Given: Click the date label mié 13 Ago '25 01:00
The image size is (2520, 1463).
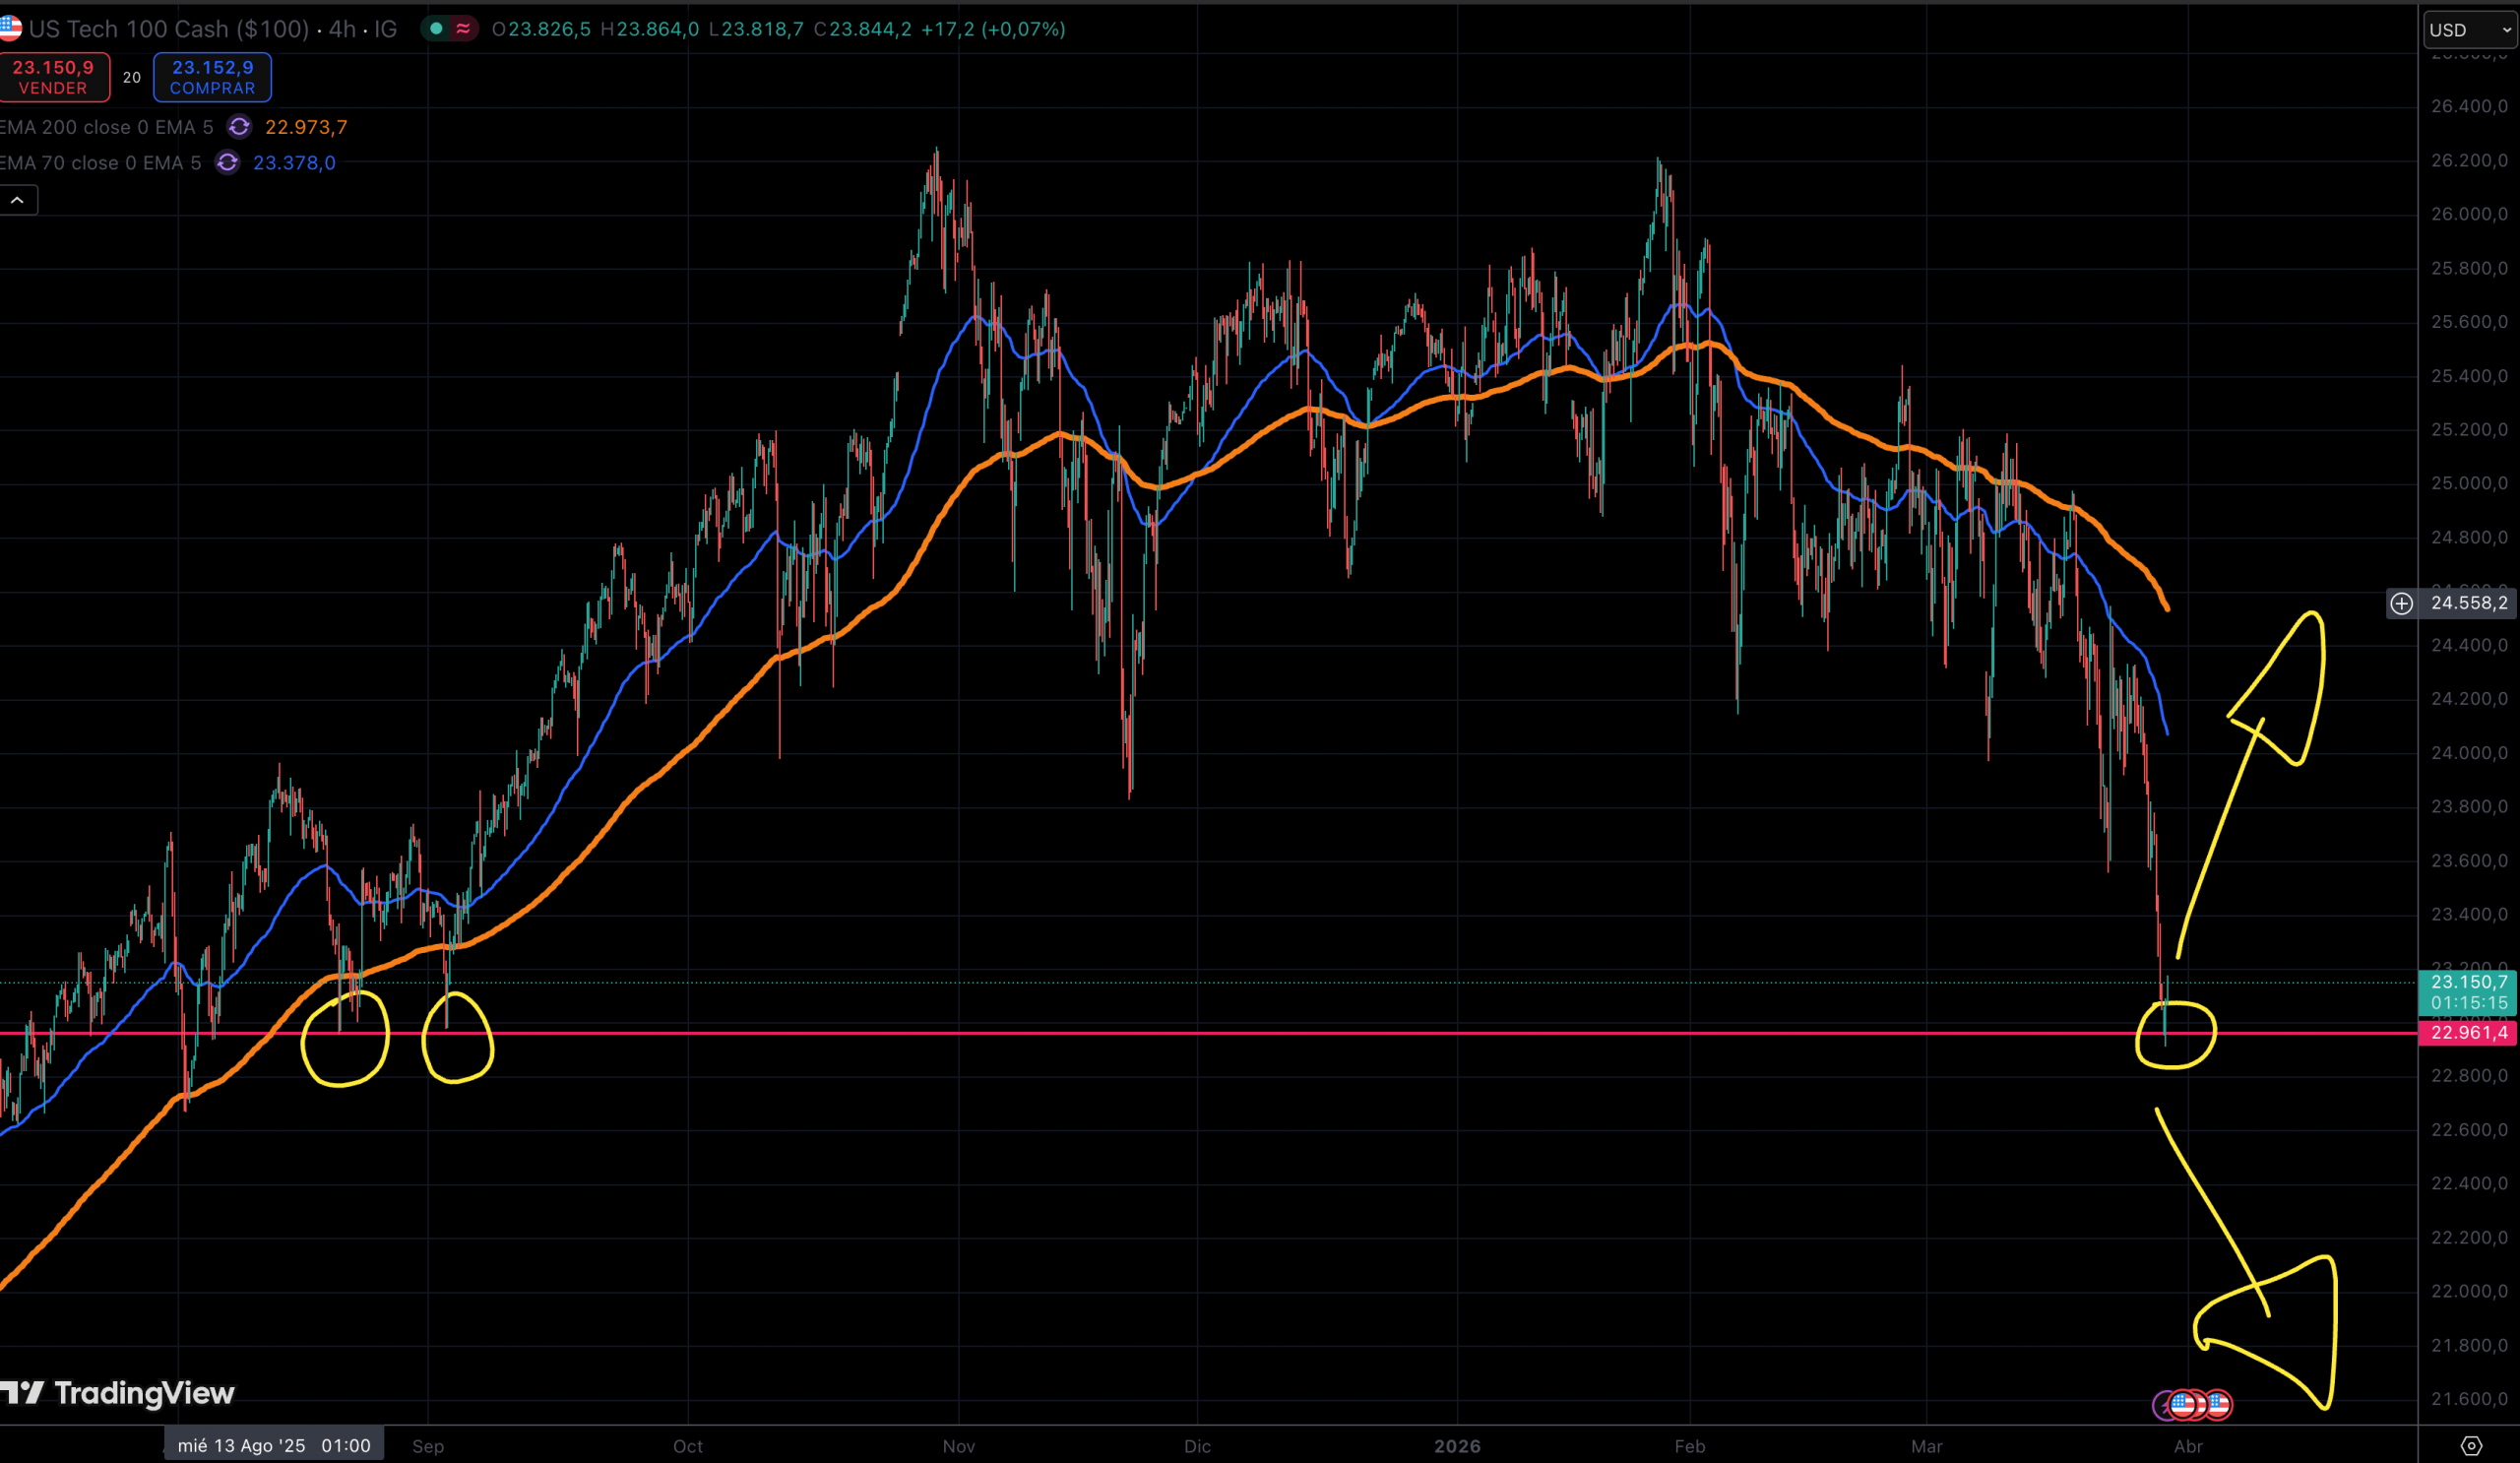Looking at the screenshot, I should coord(274,1445).
